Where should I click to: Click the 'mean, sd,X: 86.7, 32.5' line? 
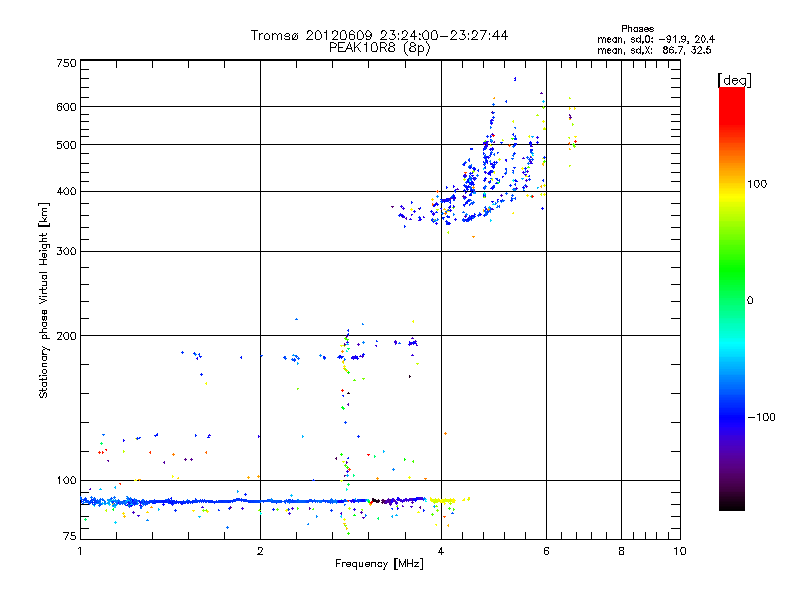tap(654, 50)
